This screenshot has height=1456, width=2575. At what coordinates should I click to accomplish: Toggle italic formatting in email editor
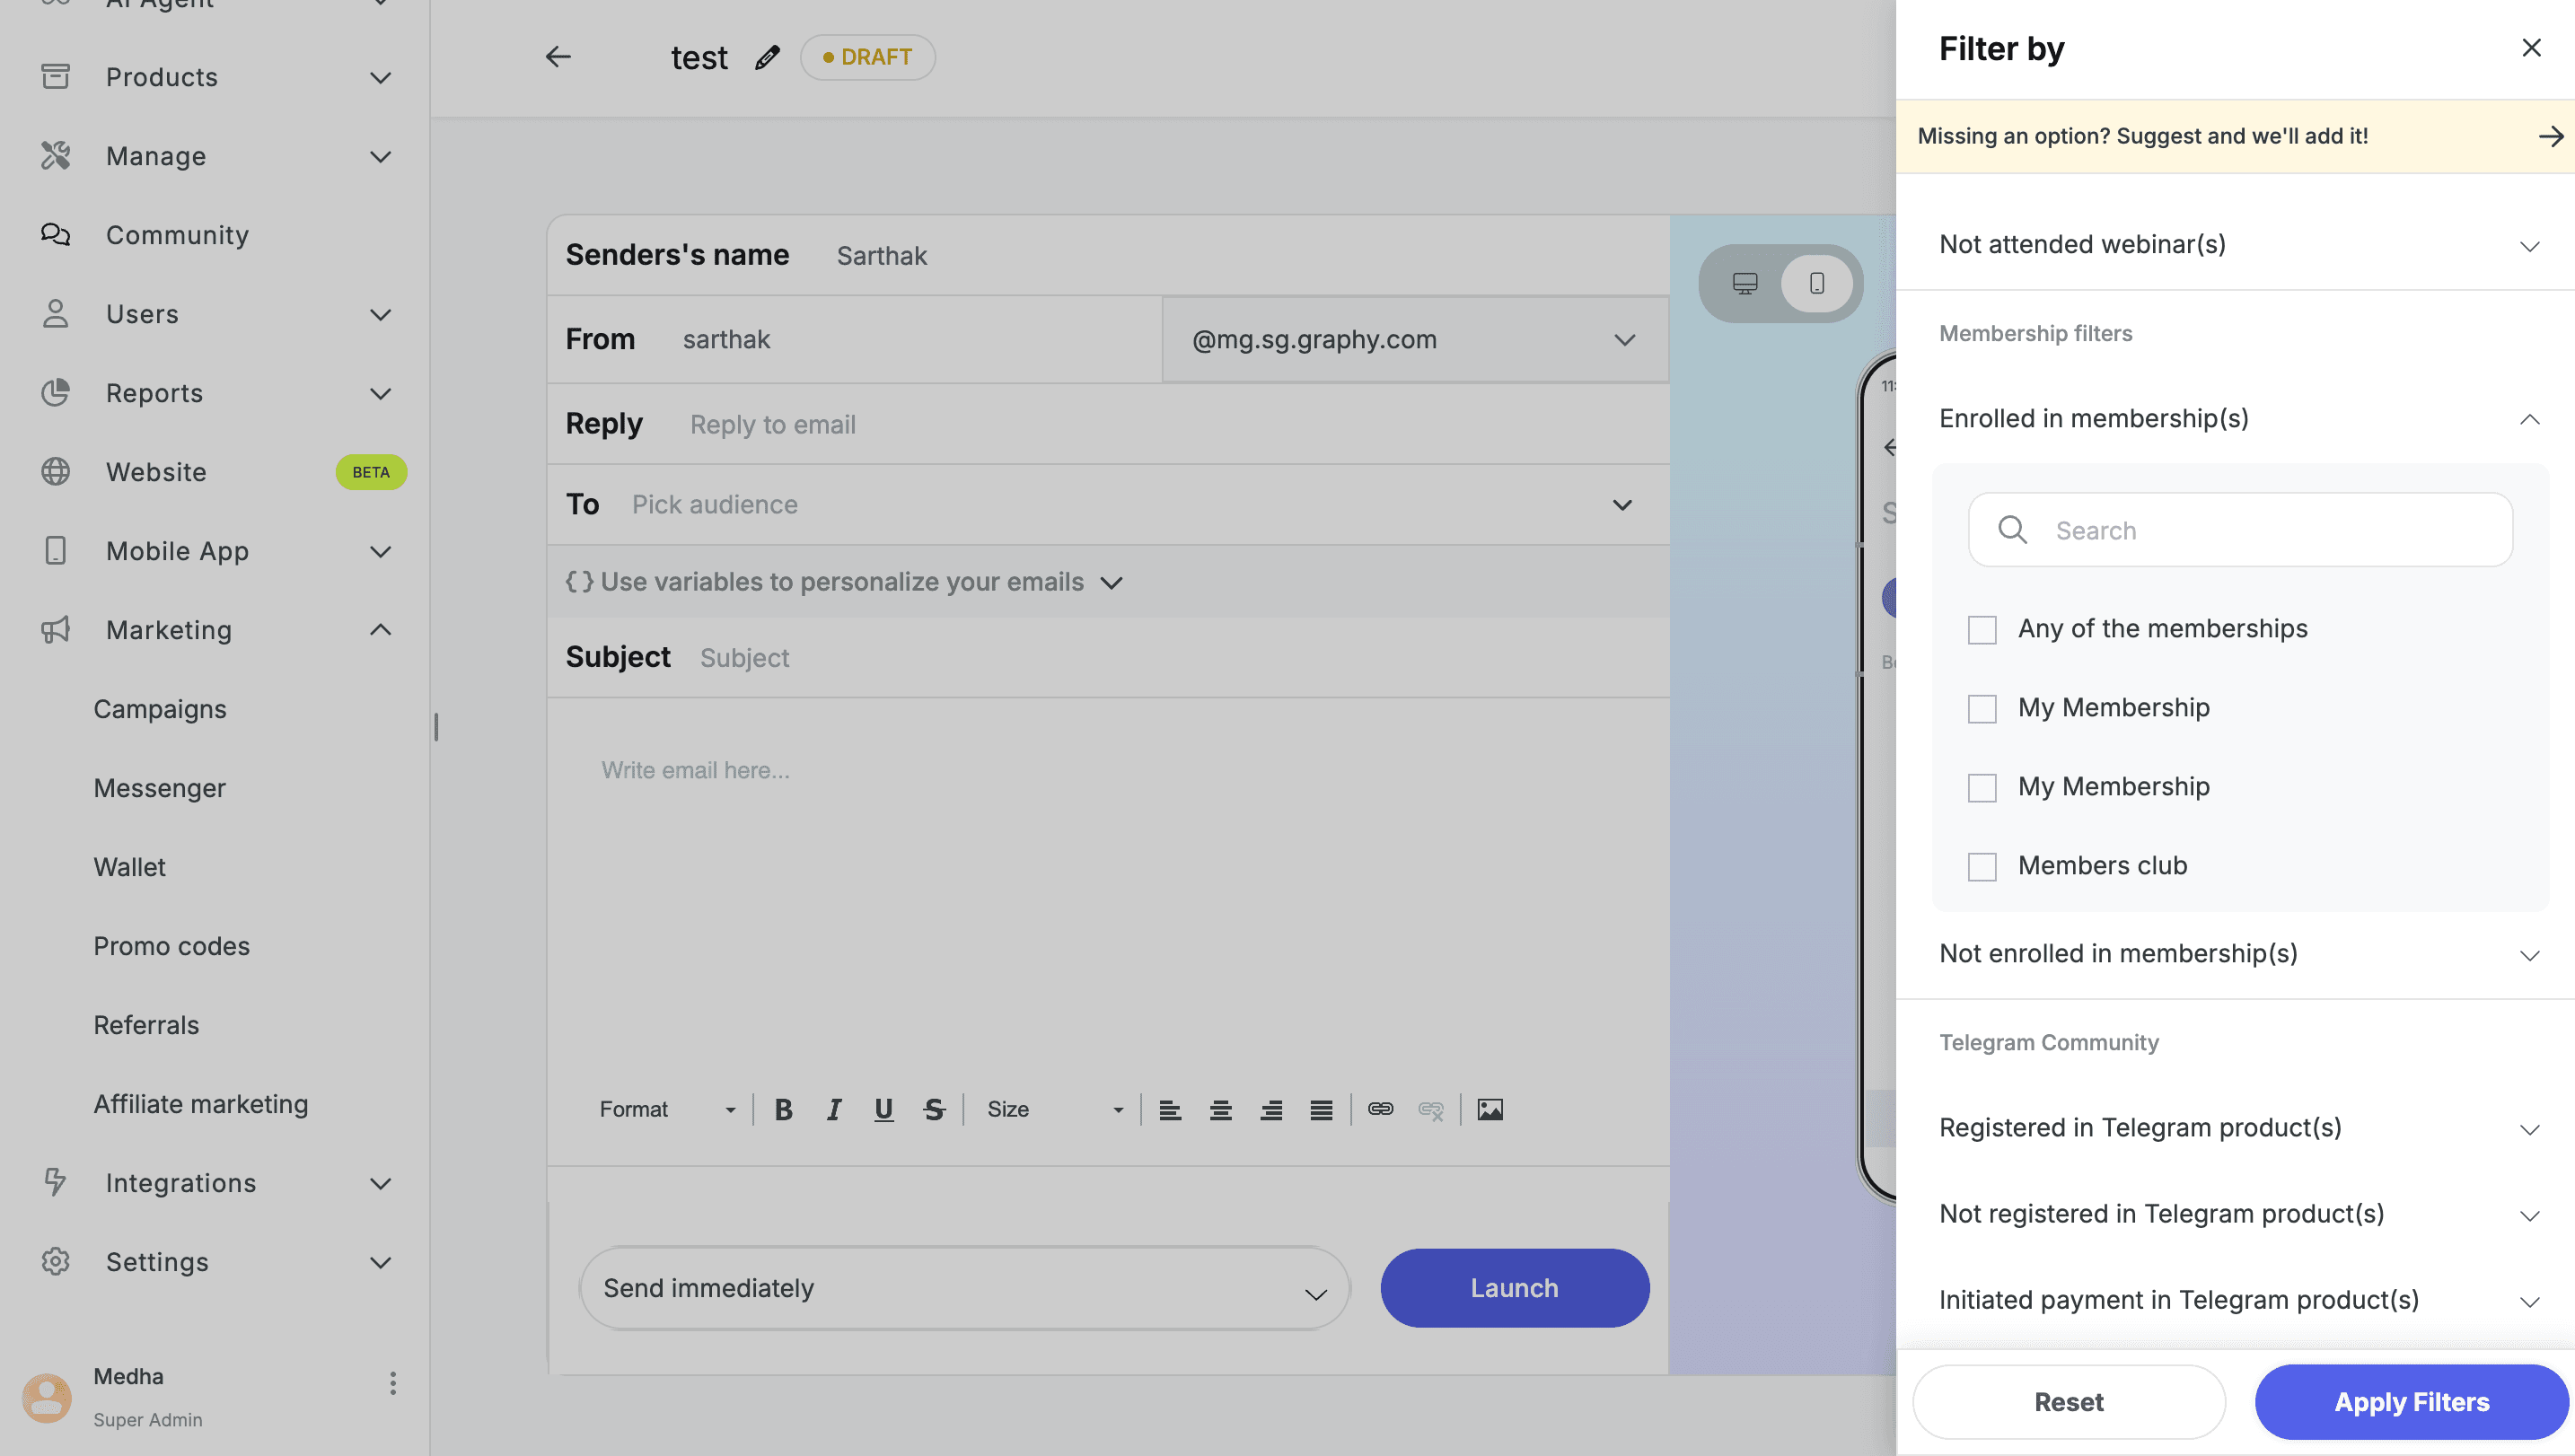[x=833, y=1109]
